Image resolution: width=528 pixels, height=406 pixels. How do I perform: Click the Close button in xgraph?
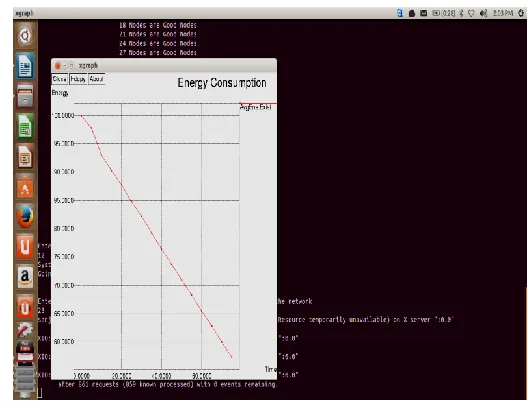pyautogui.click(x=60, y=79)
